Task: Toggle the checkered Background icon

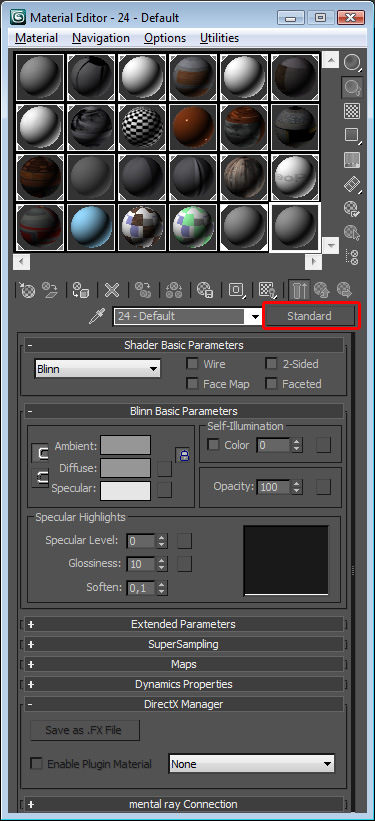Action: (352, 111)
